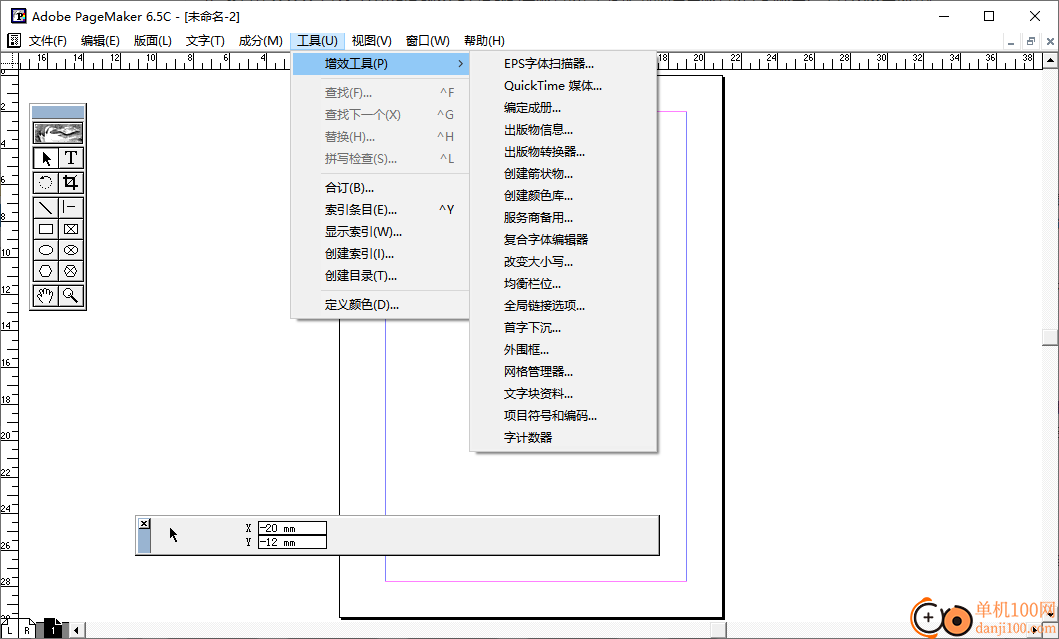This screenshot has height=639, width=1059.
Task: Open the 编辑(E) menu
Action: tap(100, 41)
